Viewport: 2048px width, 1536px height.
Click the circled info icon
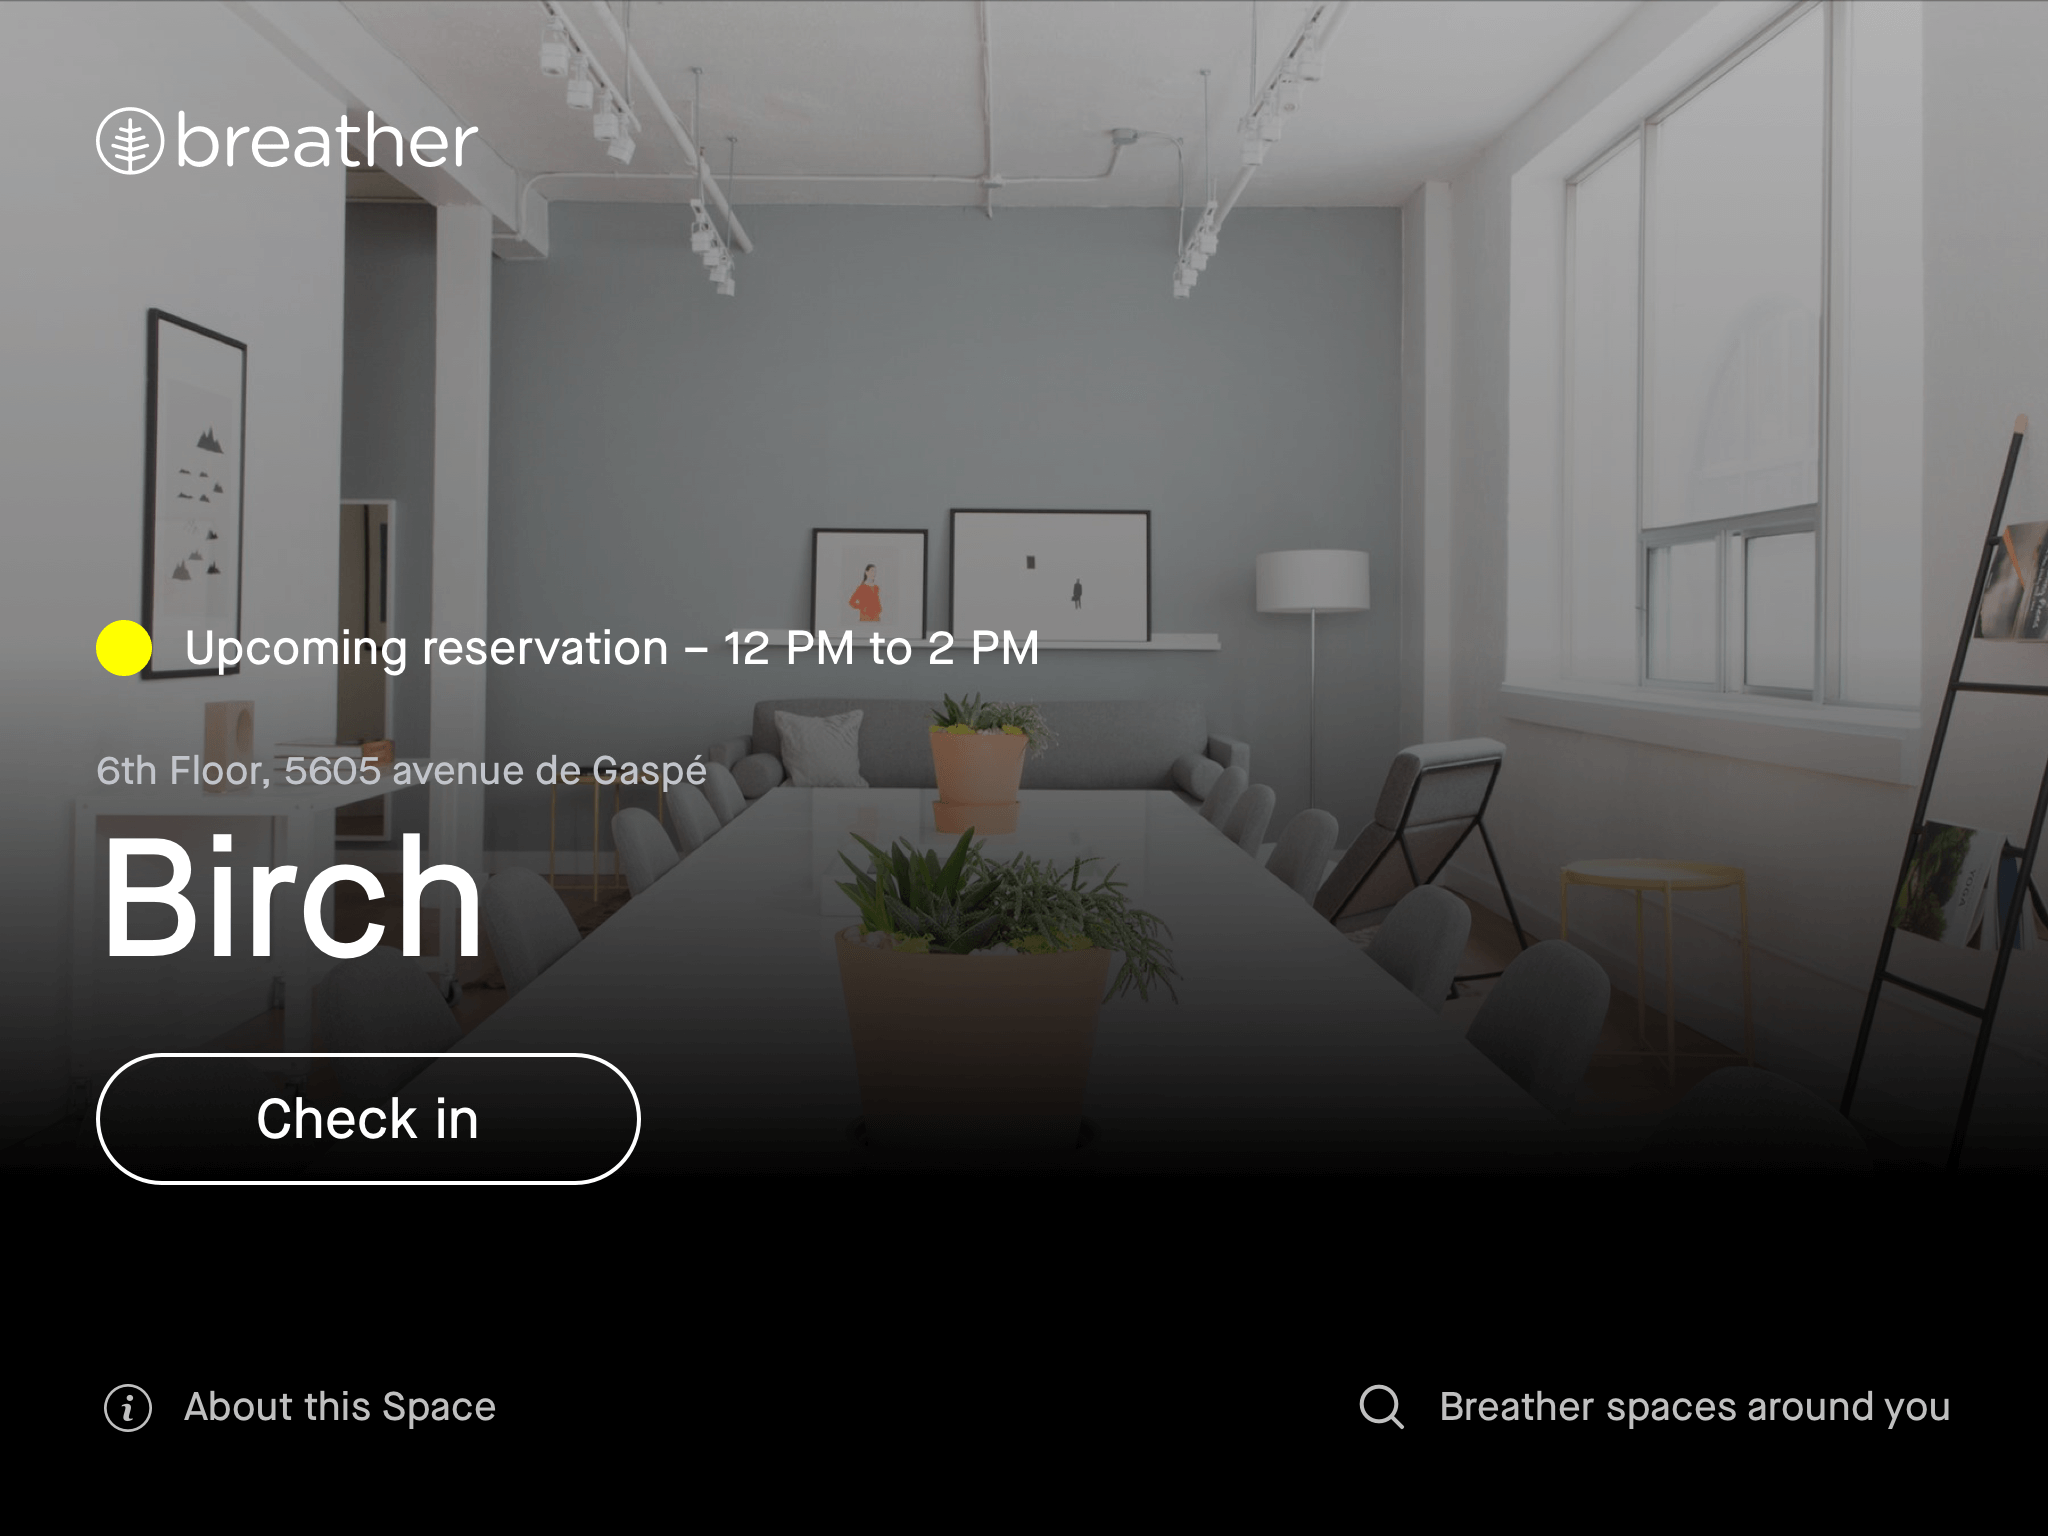[128, 1408]
